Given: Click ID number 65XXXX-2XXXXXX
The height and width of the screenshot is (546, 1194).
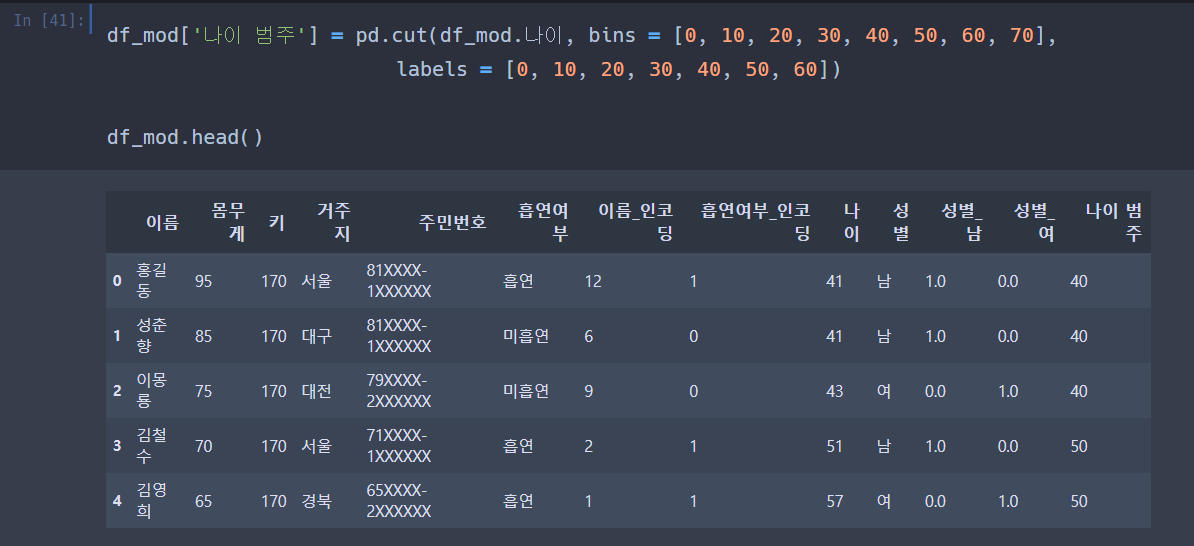Looking at the screenshot, I should [399, 500].
